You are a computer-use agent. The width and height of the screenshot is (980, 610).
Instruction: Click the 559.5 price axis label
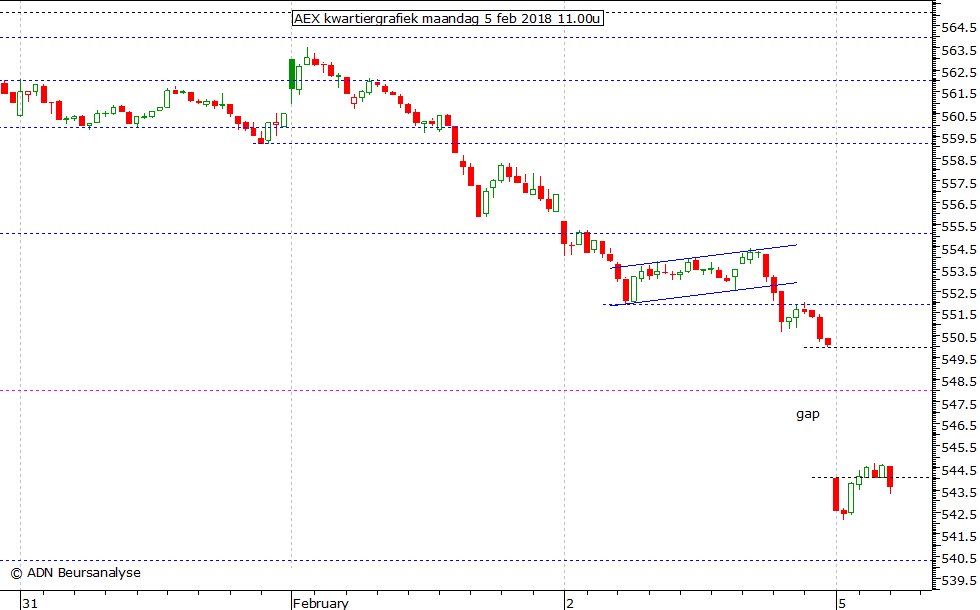(x=959, y=139)
